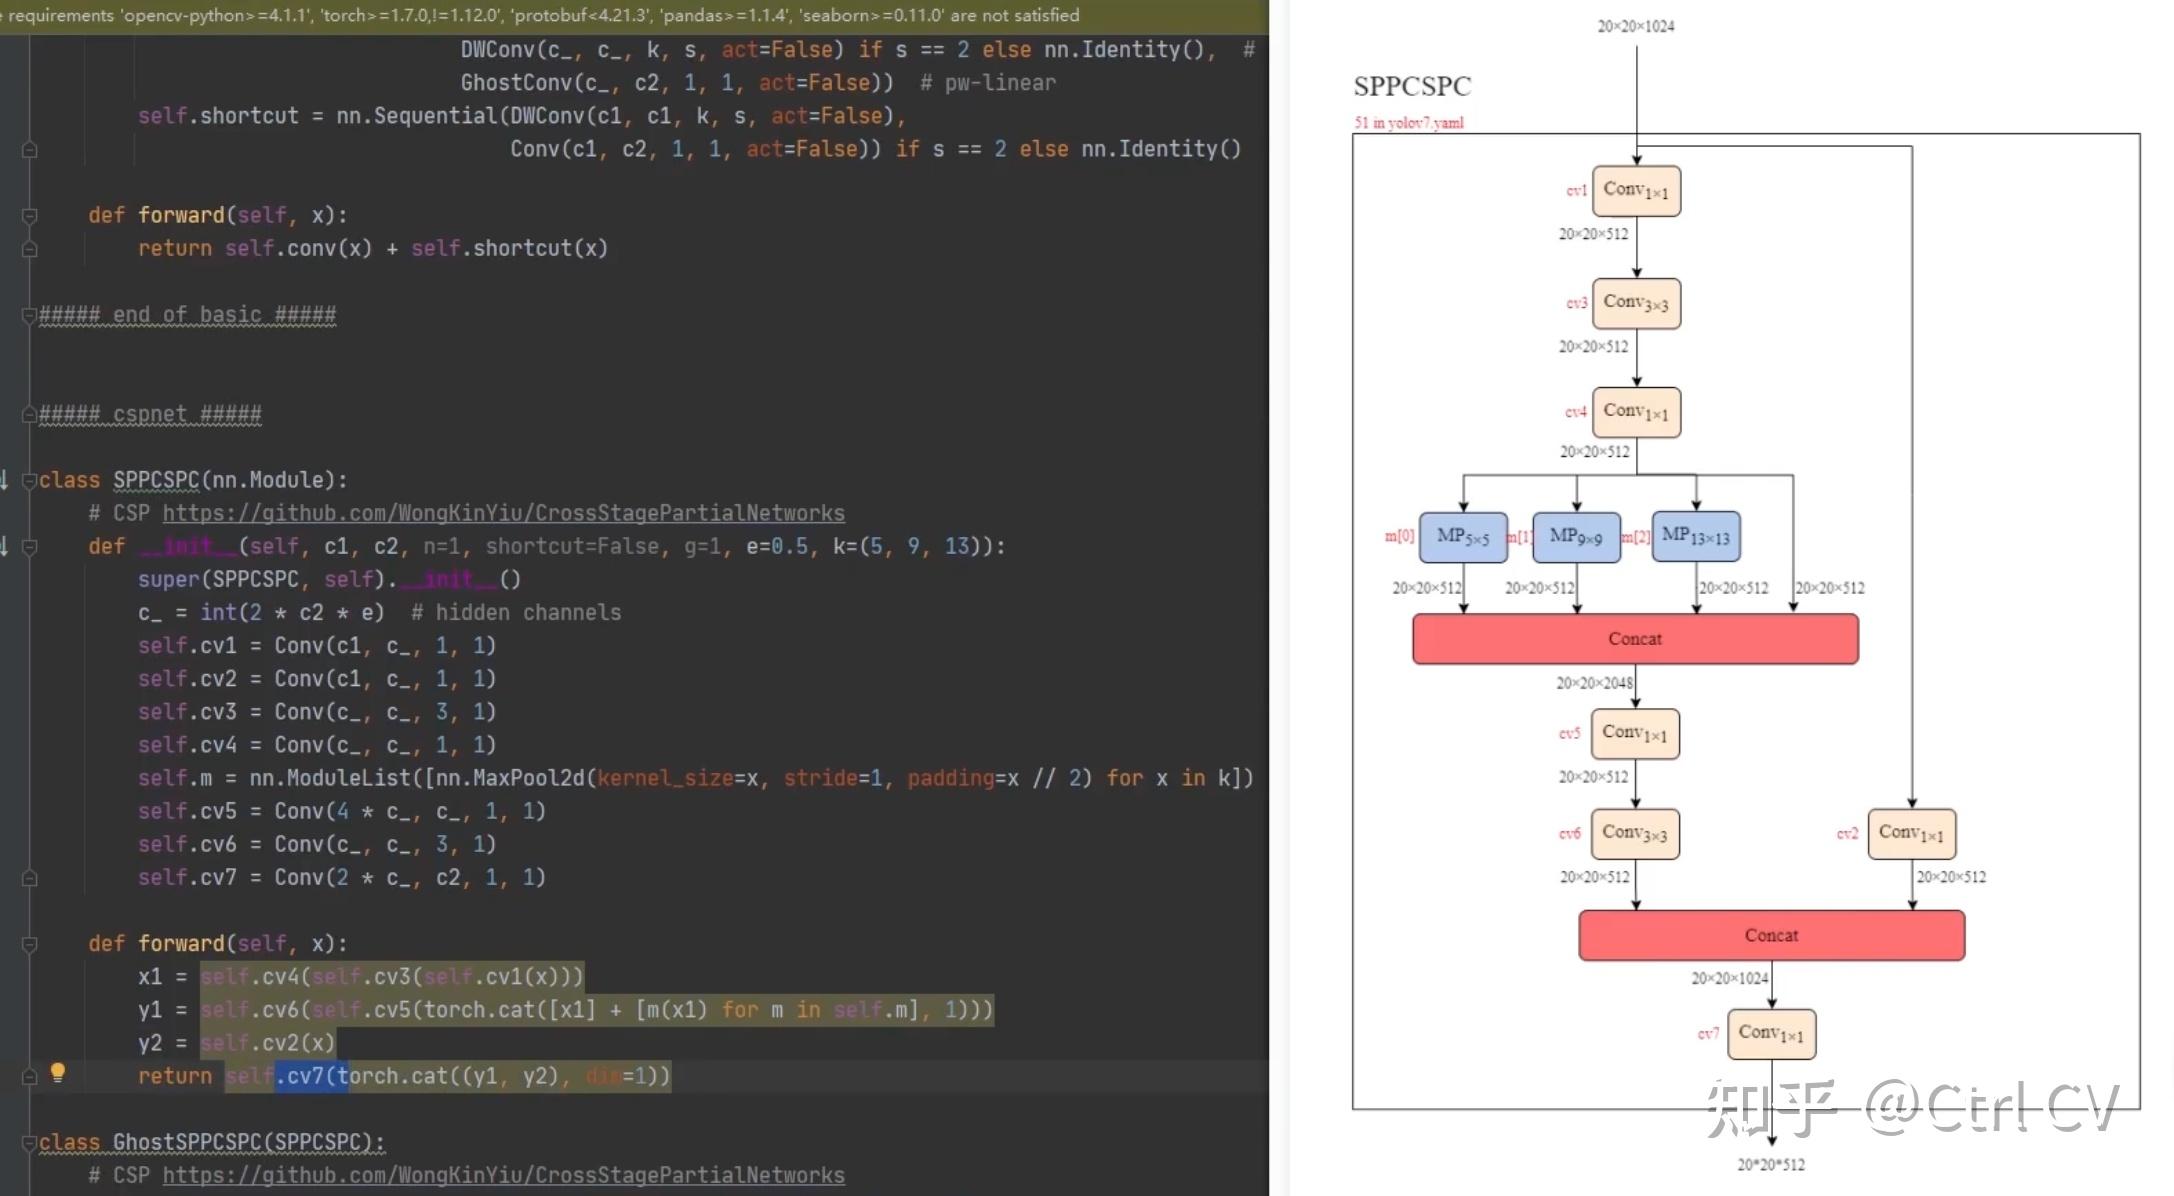Click the 'y2 = self.cv2(x)' line

coord(237,1043)
